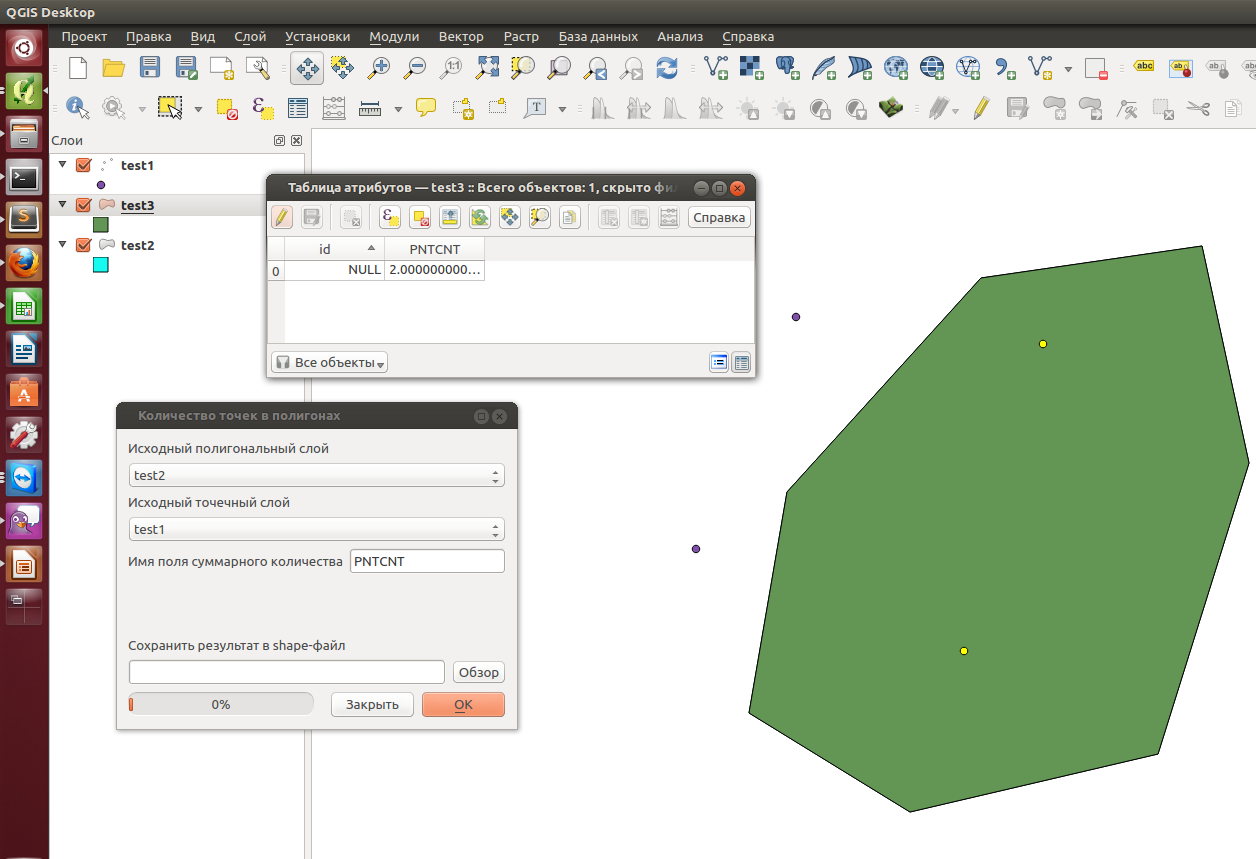Click the Обзор browse button
Image resolution: width=1256 pixels, height=859 pixels.
[x=478, y=672]
